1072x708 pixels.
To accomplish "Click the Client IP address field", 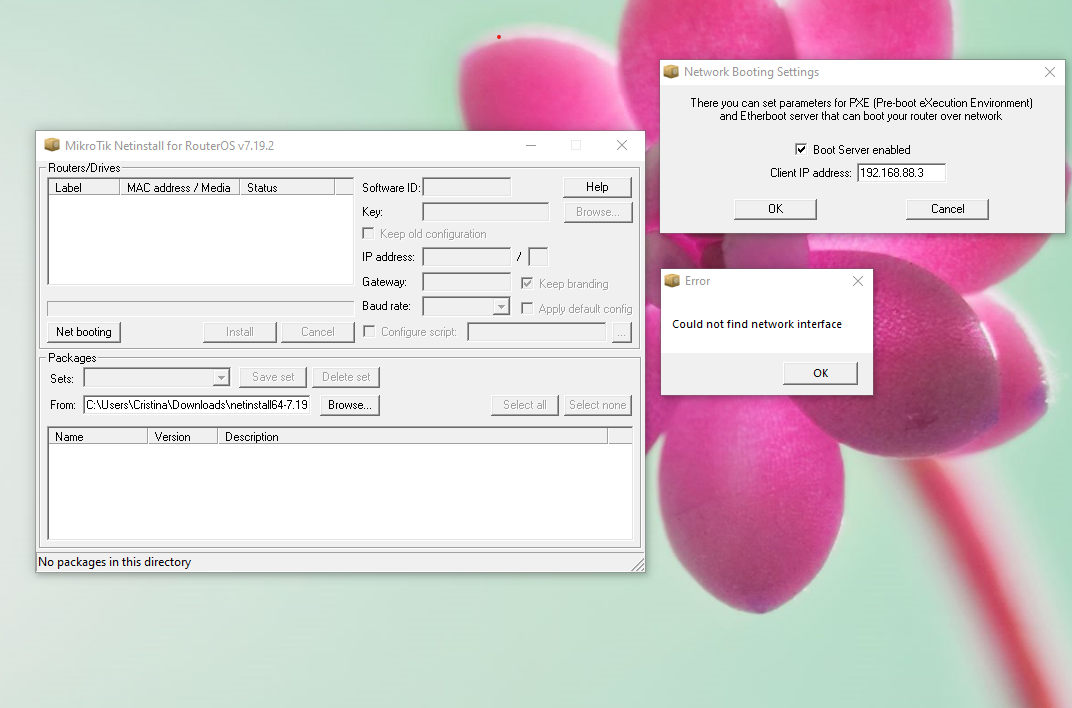I will tap(902, 173).
